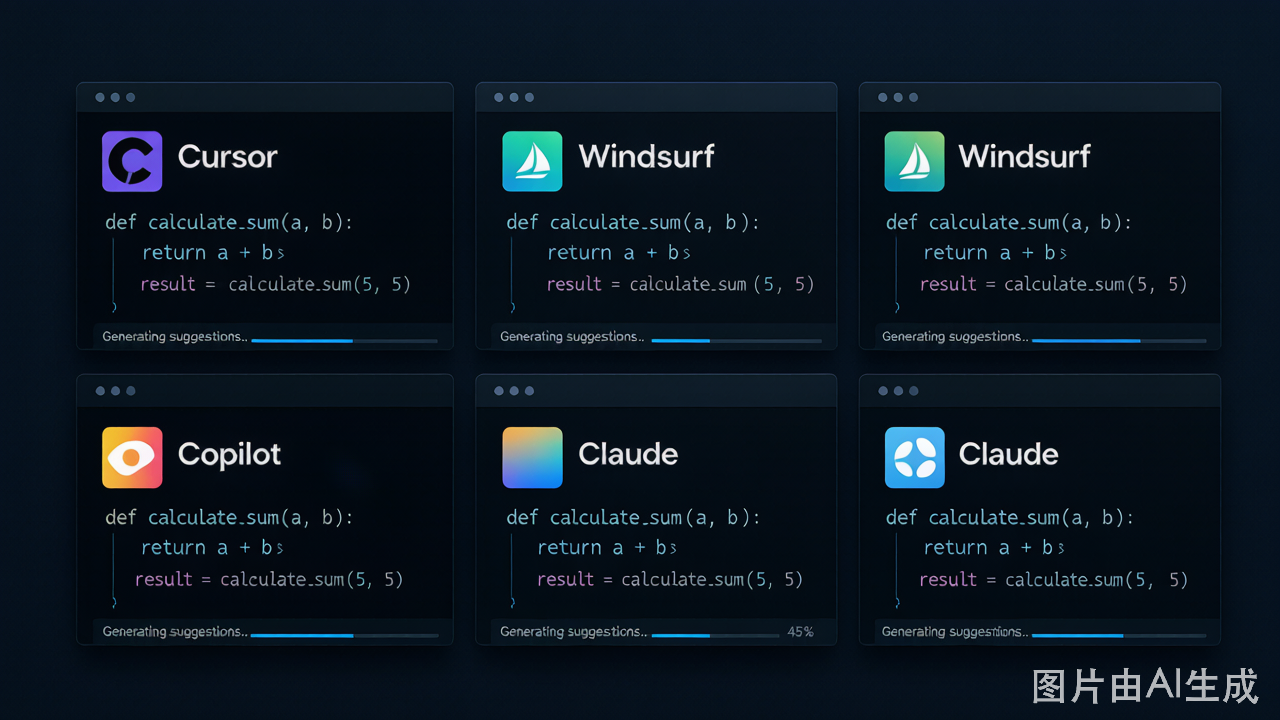This screenshot has width=1280, height=720.
Task: Click the sailboat icon in the center Windsurf window
Action: [532, 161]
